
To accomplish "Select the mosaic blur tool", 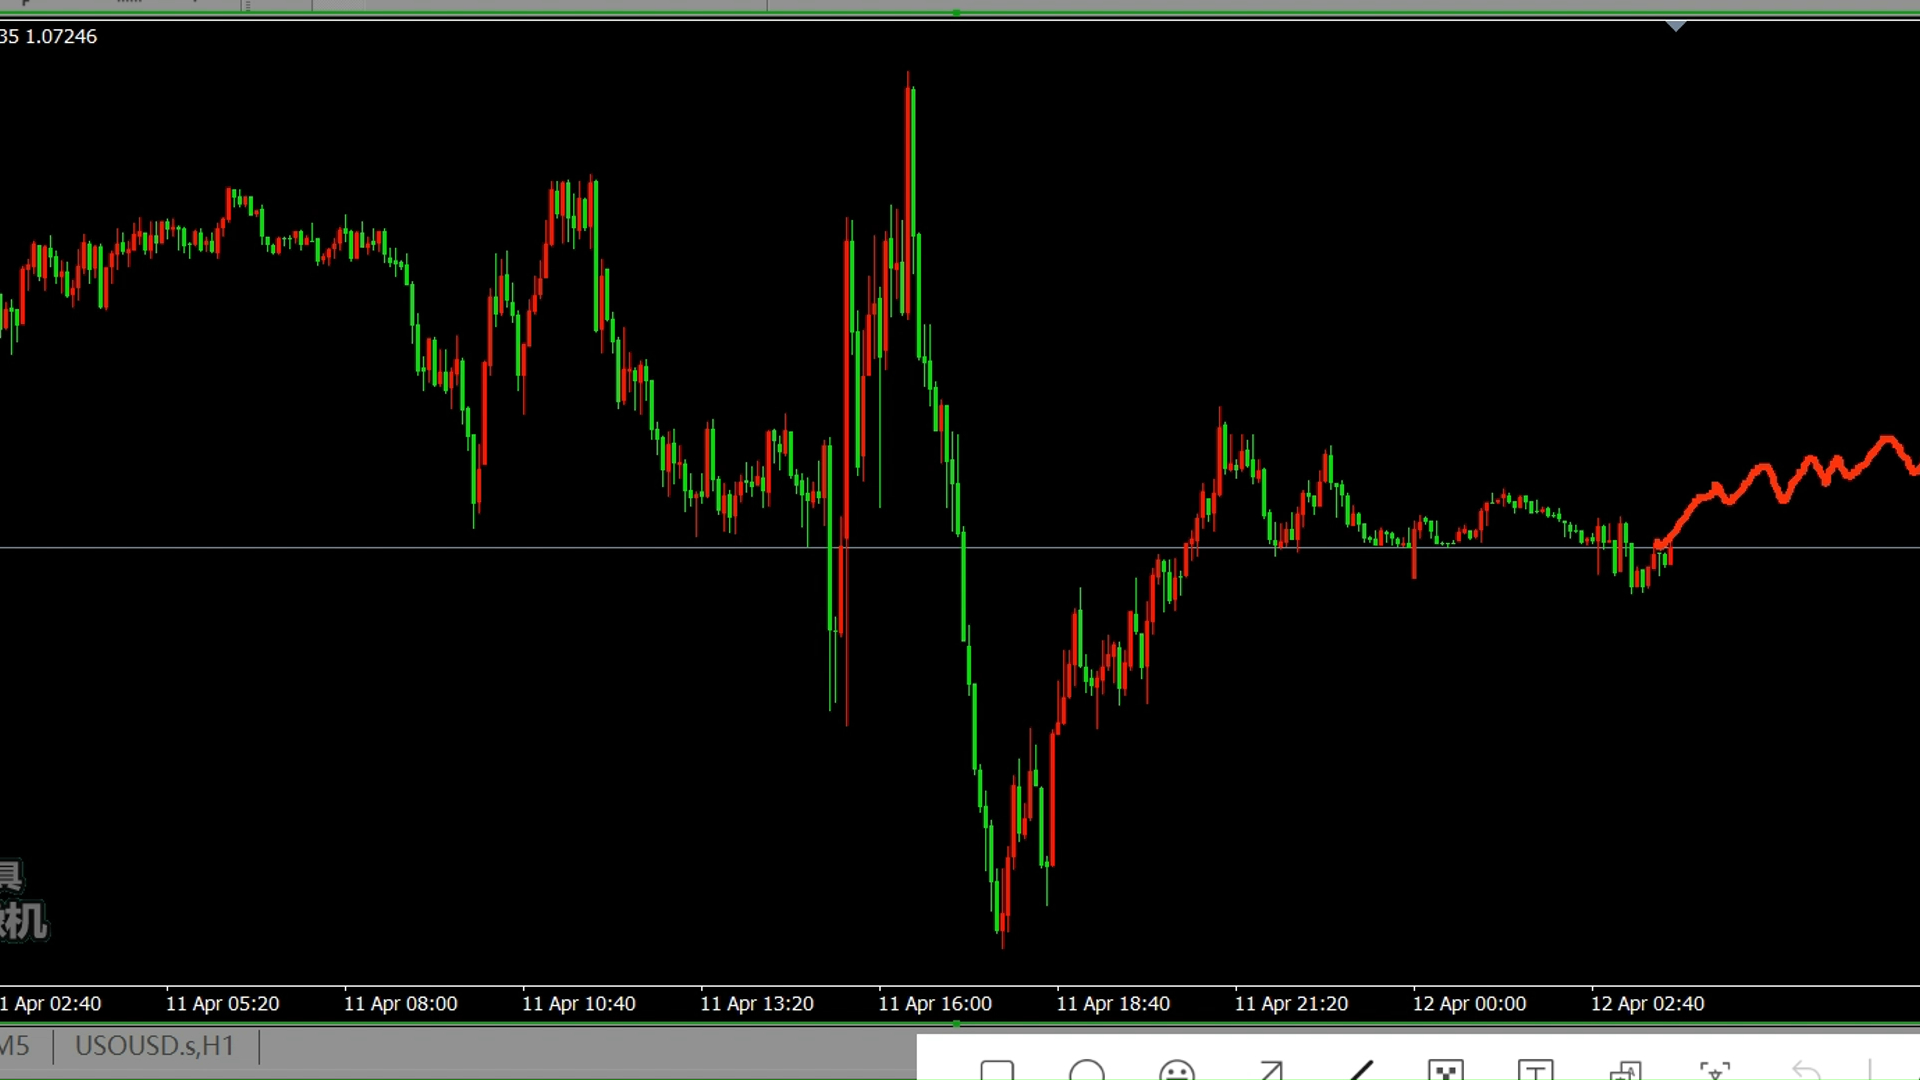I will (x=1446, y=1070).
